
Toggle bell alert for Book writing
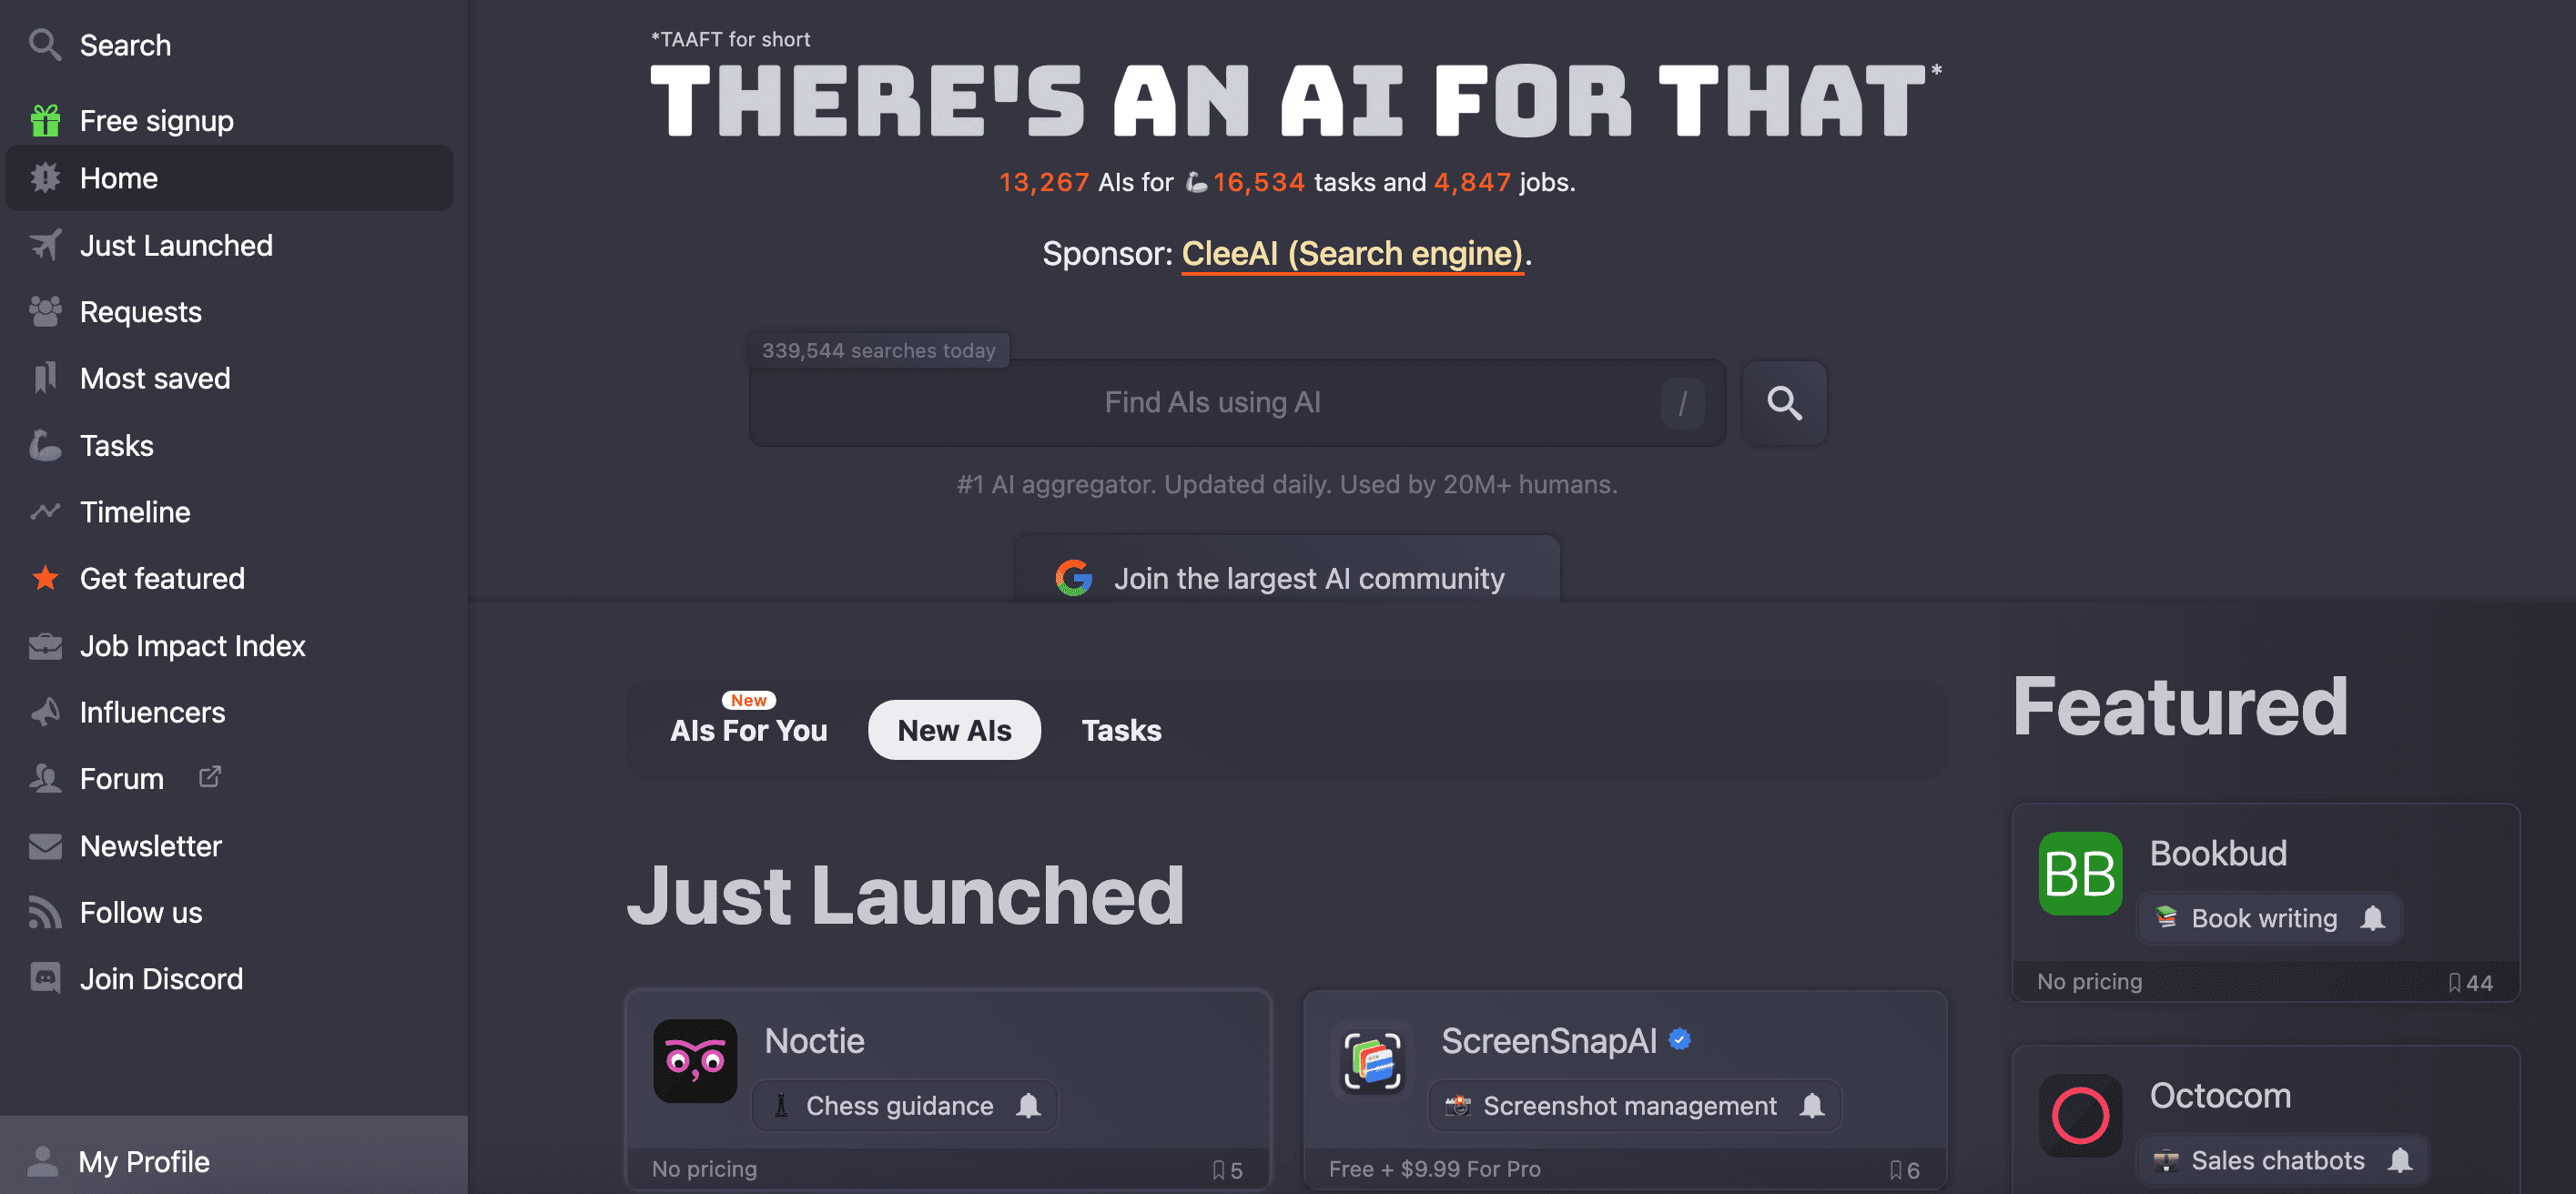2372,918
